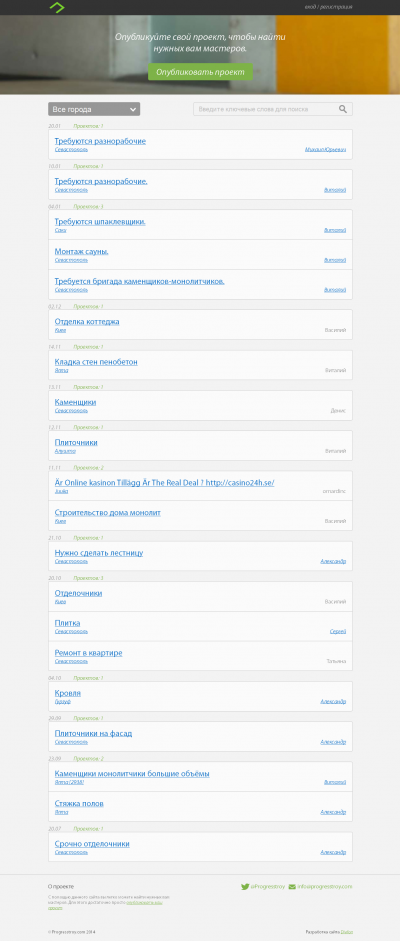Click the green arrow site logo
This screenshot has width=400, height=941.
[56, 7]
